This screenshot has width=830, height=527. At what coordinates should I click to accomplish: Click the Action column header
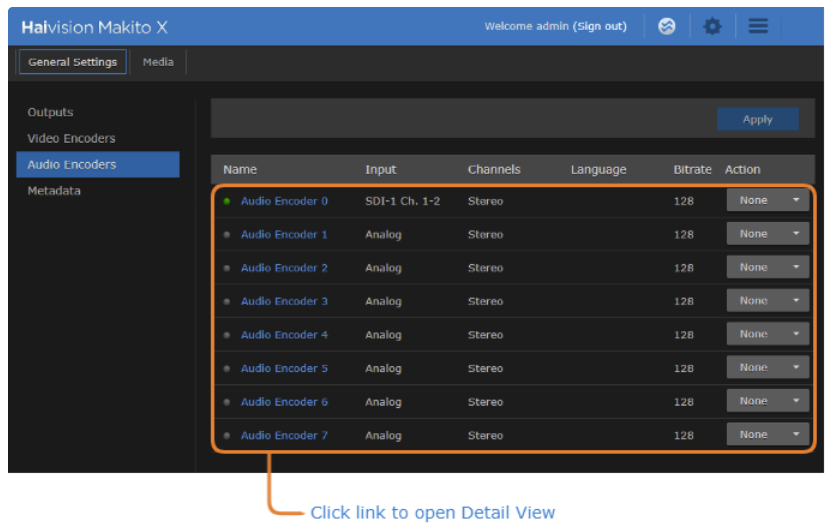(x=742, y=169)
